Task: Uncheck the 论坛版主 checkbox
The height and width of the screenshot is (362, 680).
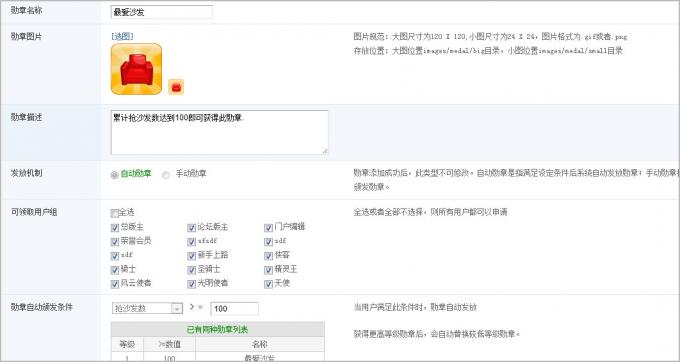Action: (x=191, y=228)
